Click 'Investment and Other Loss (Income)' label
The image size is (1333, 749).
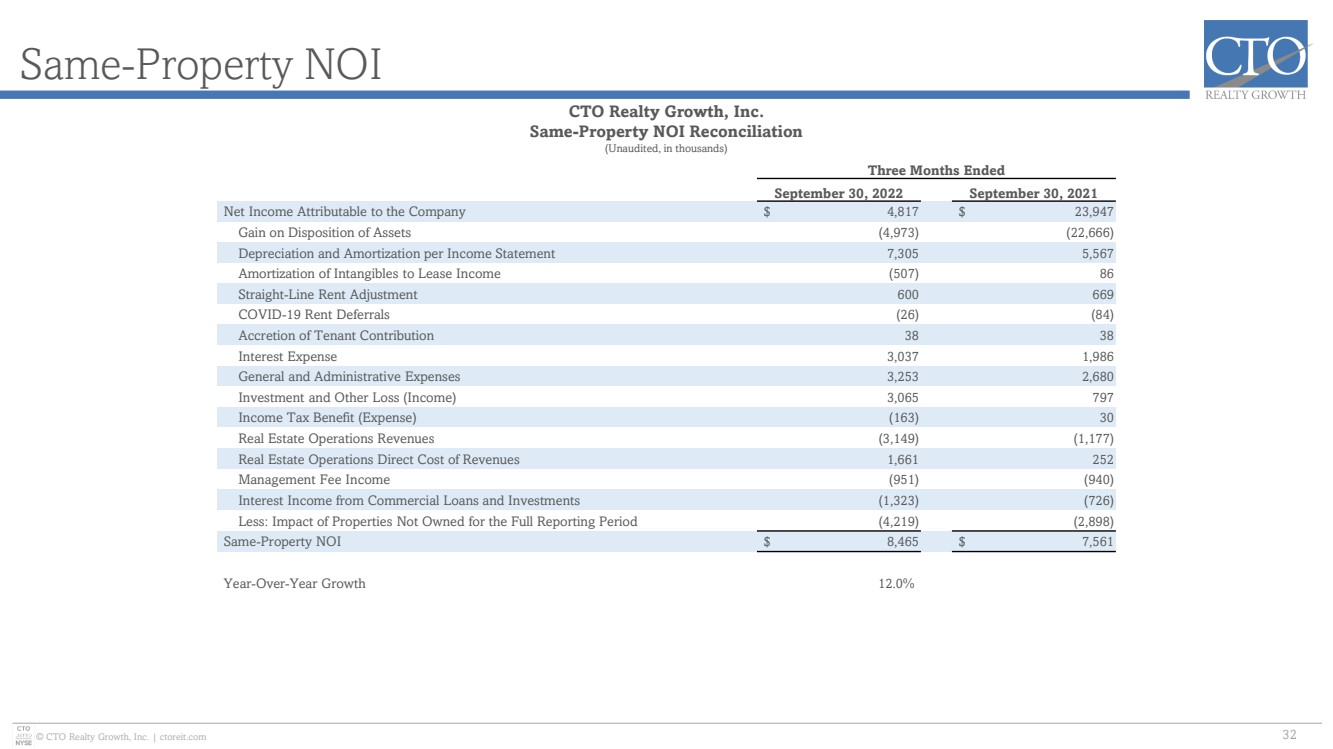click(347, 397)
